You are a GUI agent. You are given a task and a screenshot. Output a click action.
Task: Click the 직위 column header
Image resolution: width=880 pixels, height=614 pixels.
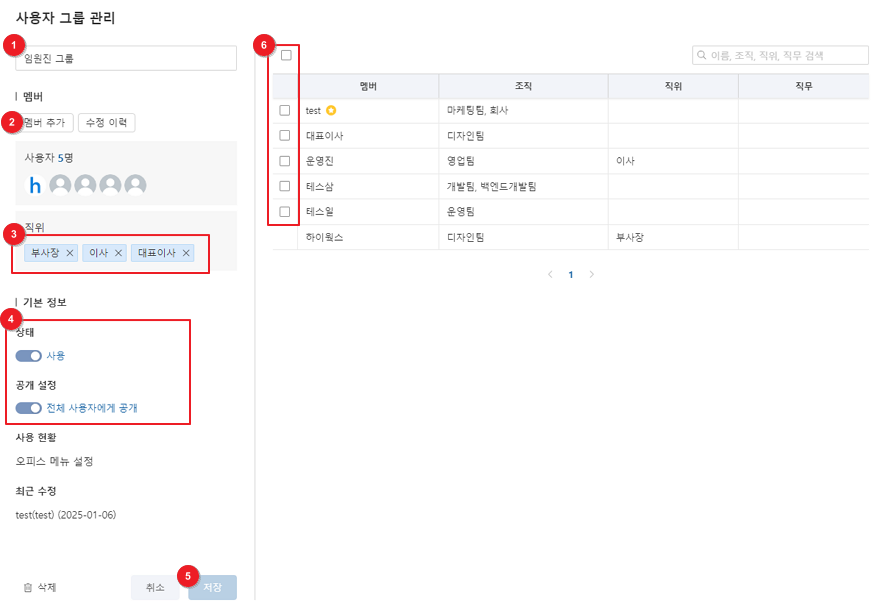point(673,87)
